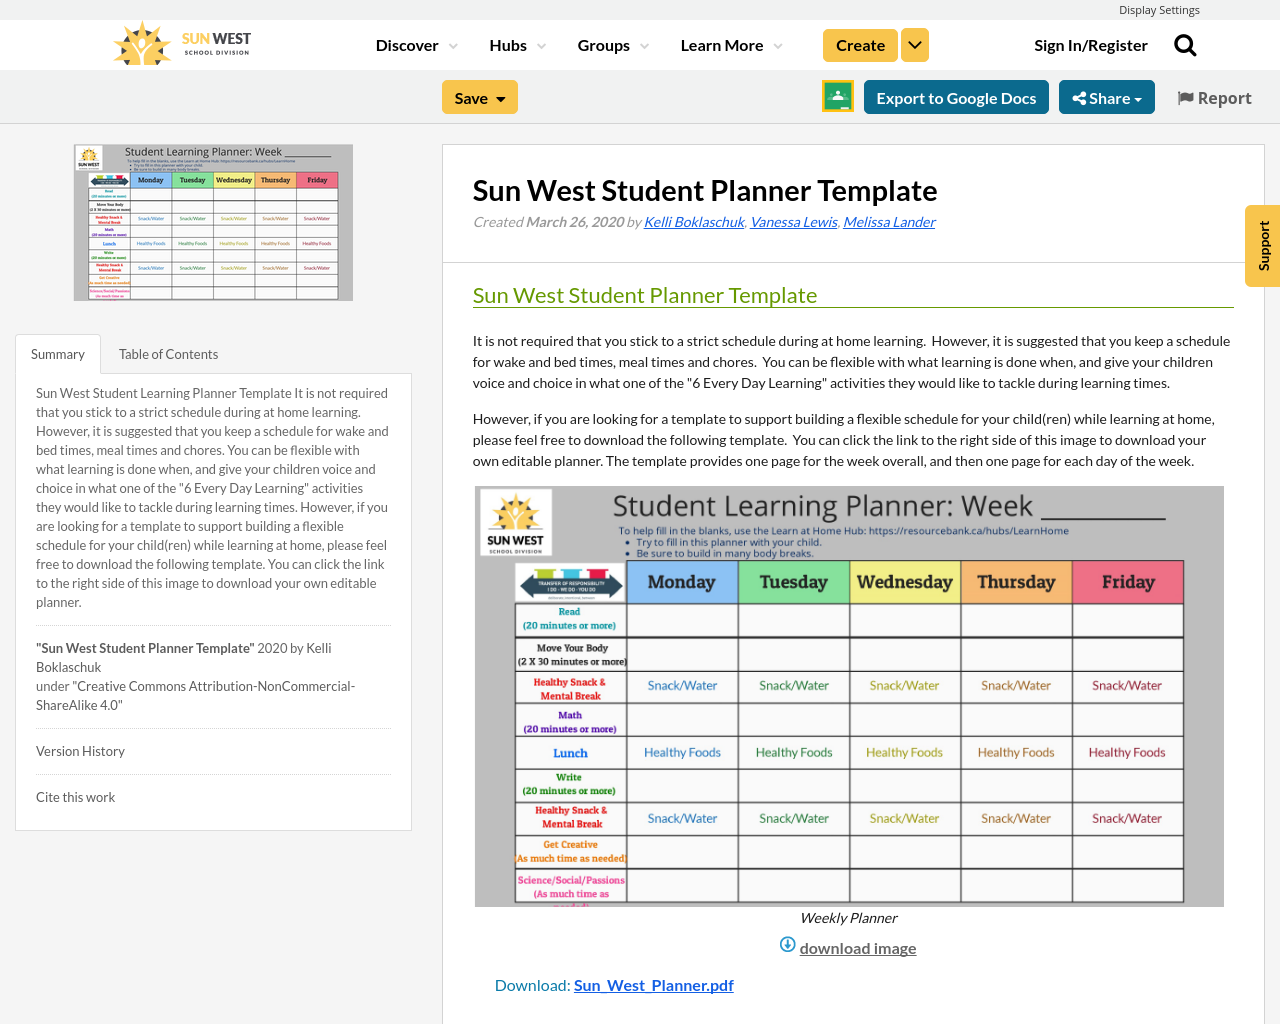Click the Sun West School Division logo
This screenshot has width=1280, height=1024.
180,42
